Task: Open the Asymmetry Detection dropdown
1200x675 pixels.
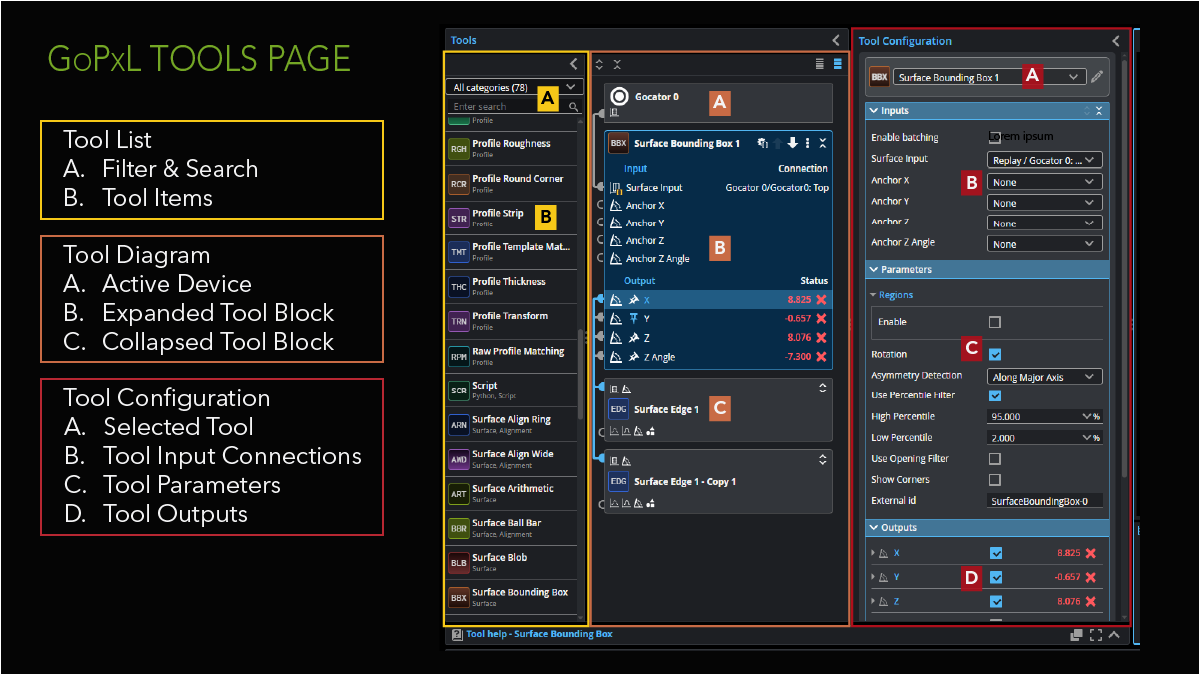Action: click(x=1043, y=376)
